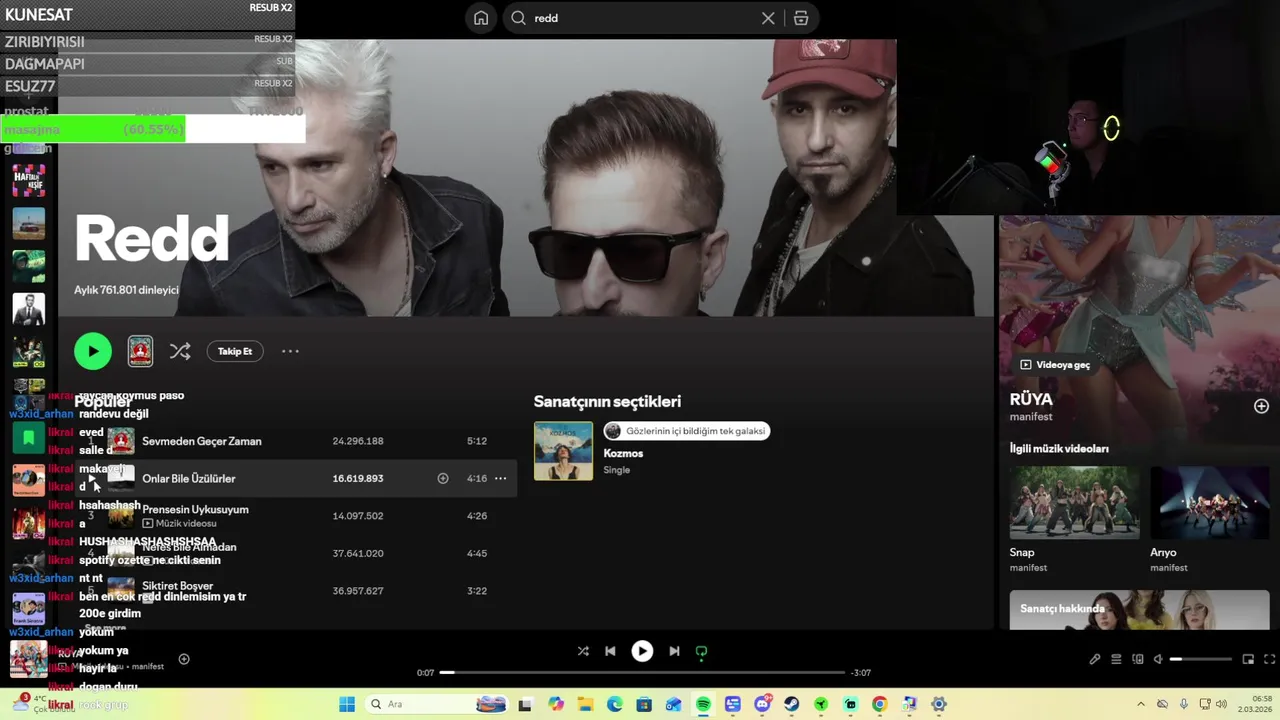This screenshot has width=1280, height=720.
Task: Open more options for Onlar Bile Üzülürler
Action: (500, 478)
